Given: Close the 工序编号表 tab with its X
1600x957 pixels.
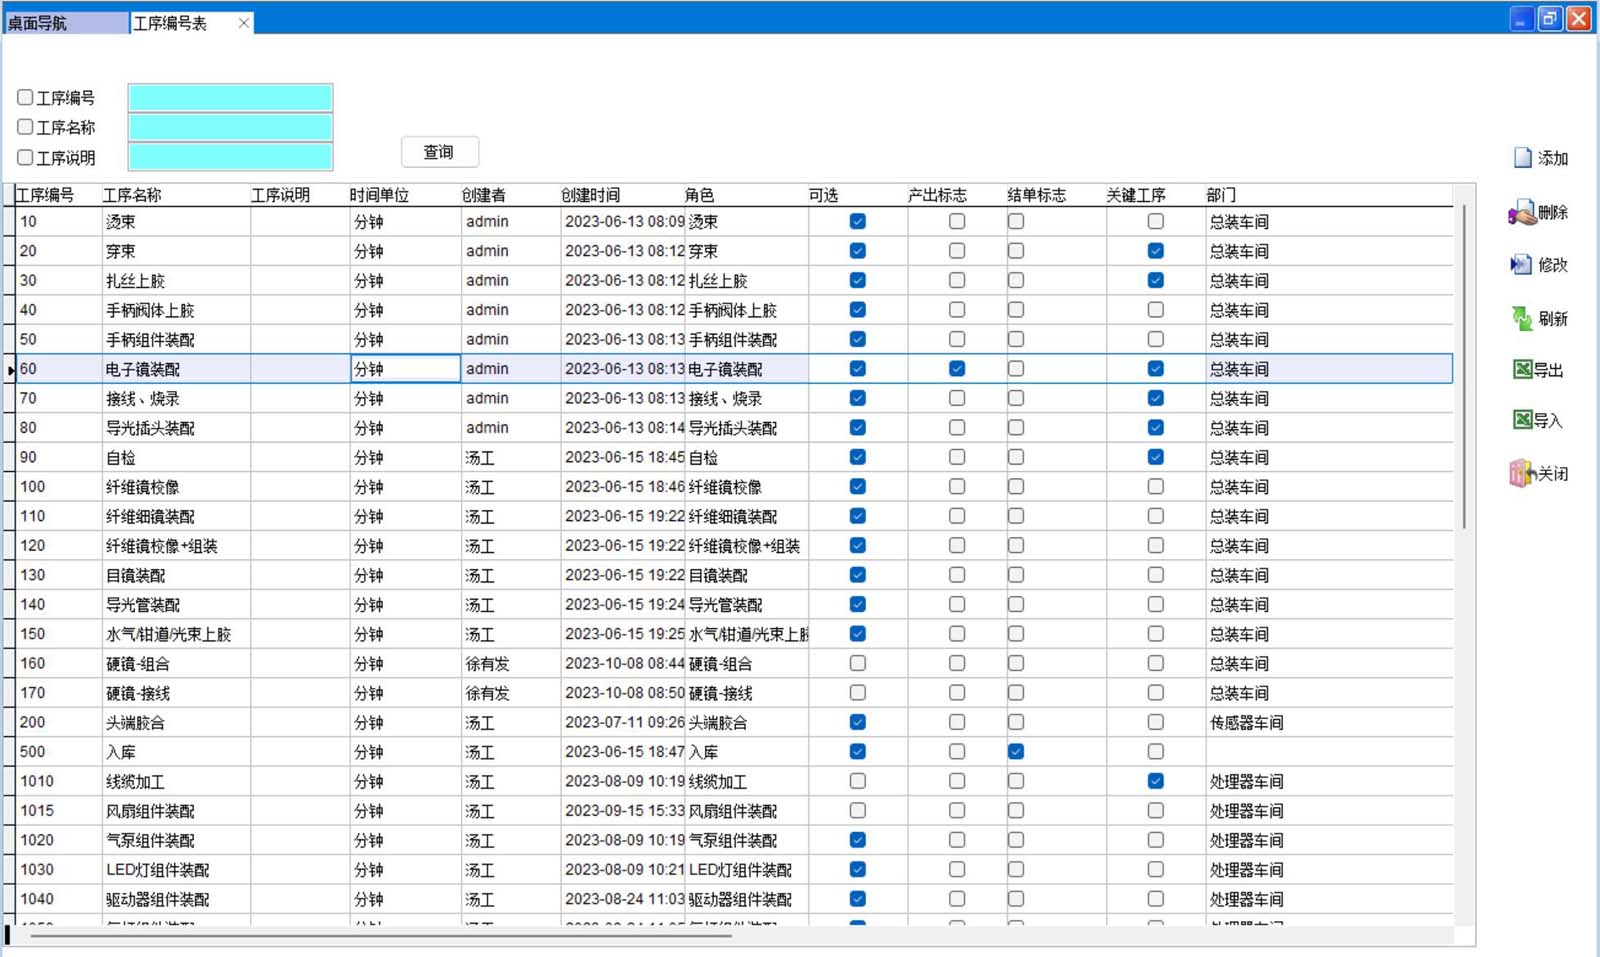Looking at the screenshot, I should 243,23.
